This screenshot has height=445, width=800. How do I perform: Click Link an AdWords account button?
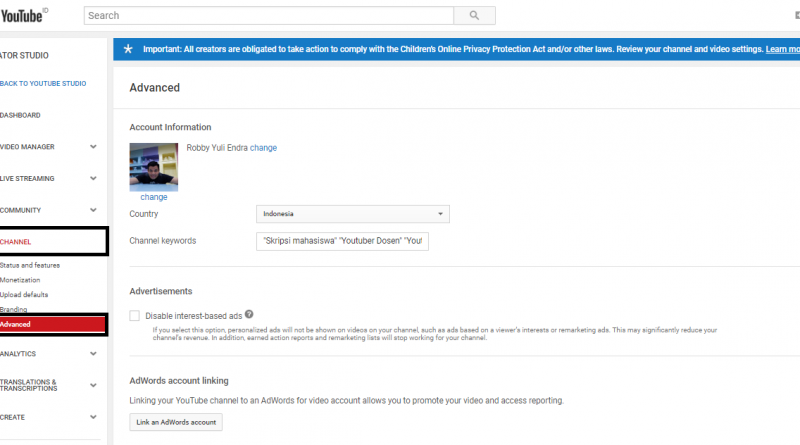click(176, 422)
